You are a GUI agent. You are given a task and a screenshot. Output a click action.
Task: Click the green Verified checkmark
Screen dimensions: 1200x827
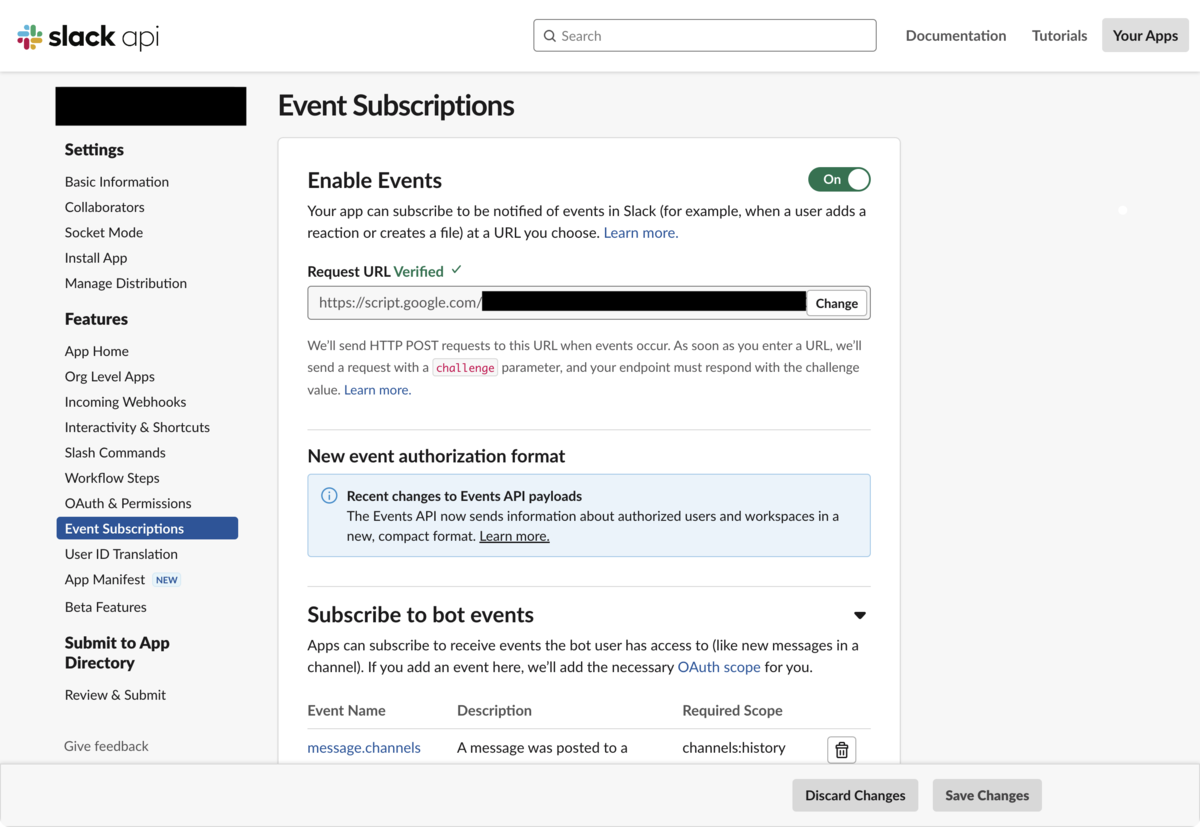coord(457,270)
